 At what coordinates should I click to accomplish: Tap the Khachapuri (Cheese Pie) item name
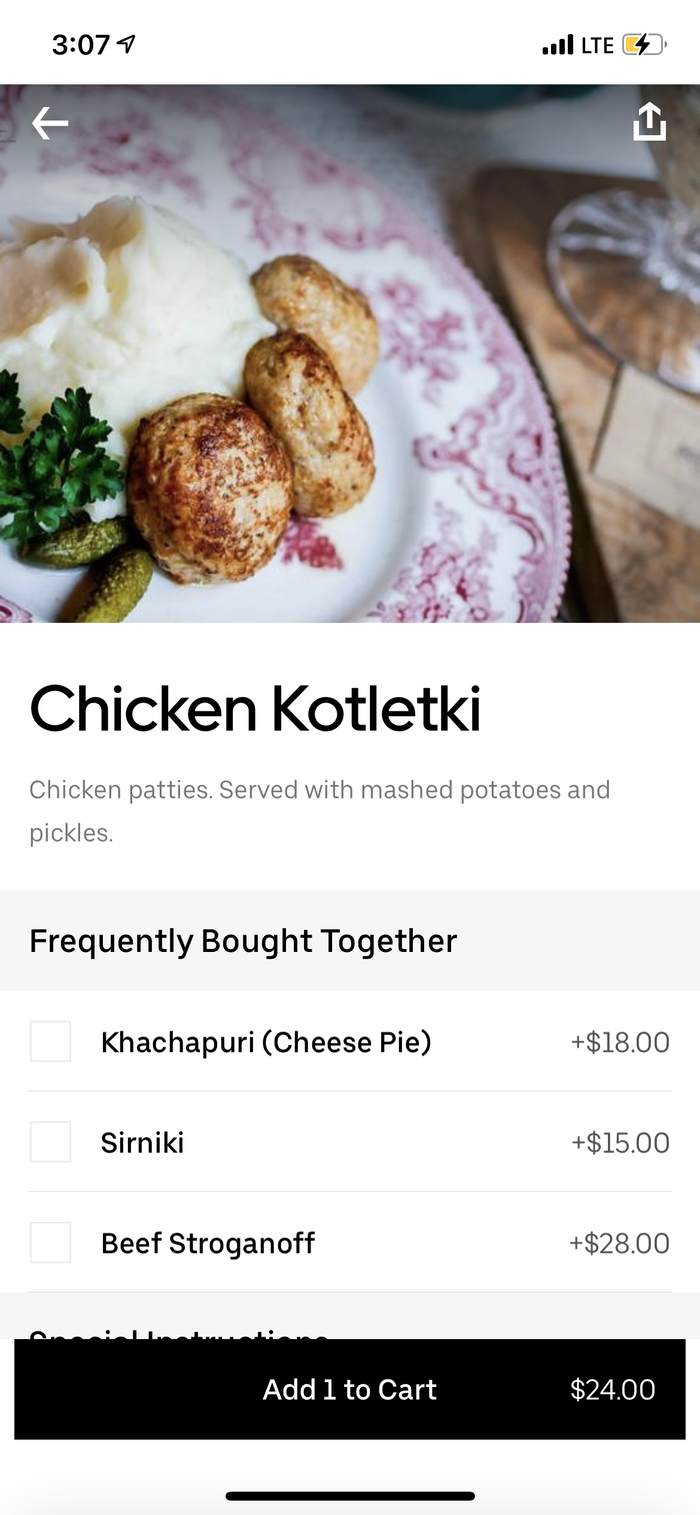click(266, 1042)
